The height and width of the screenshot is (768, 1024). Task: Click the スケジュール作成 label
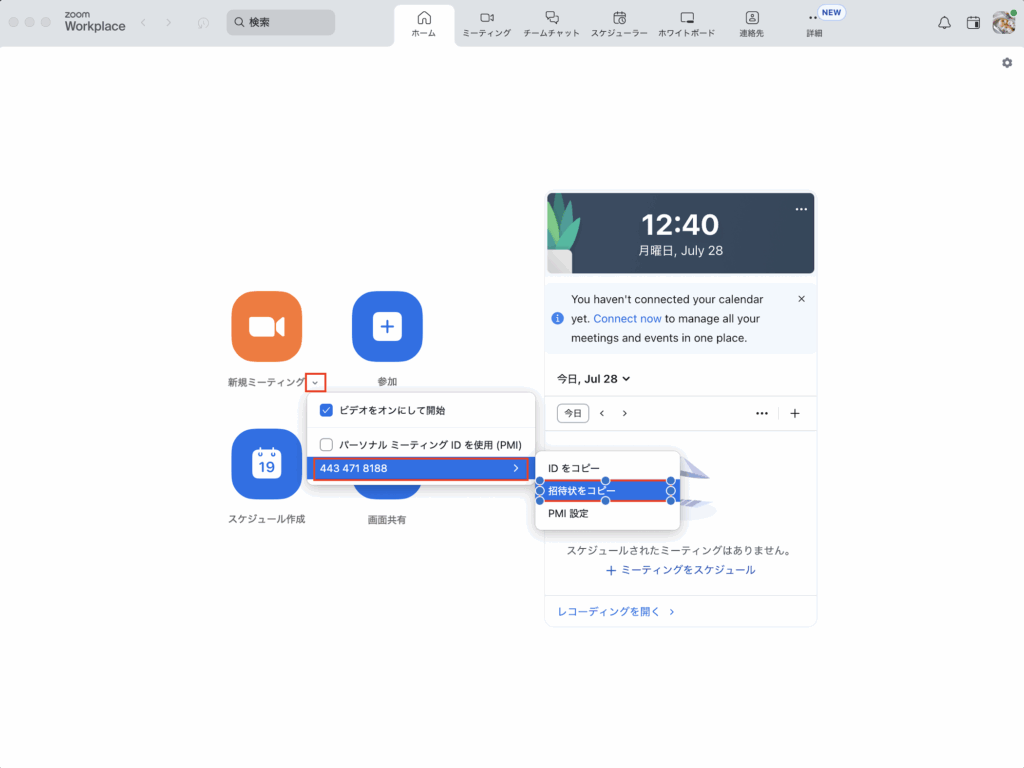[266, 519]
